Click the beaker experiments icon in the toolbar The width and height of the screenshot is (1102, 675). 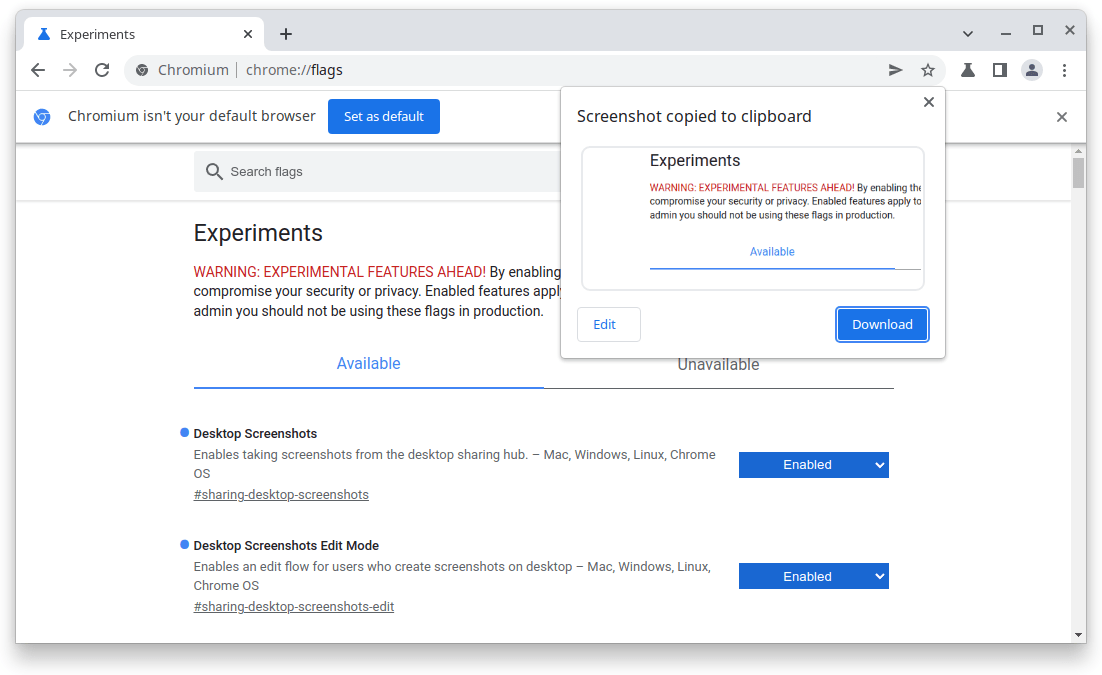pyautogui.click(x=966, y=70)
